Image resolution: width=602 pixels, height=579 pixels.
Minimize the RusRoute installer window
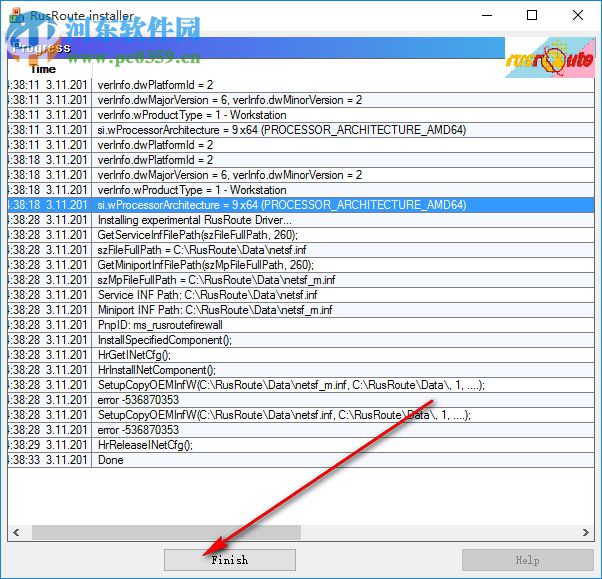point(487,15)
